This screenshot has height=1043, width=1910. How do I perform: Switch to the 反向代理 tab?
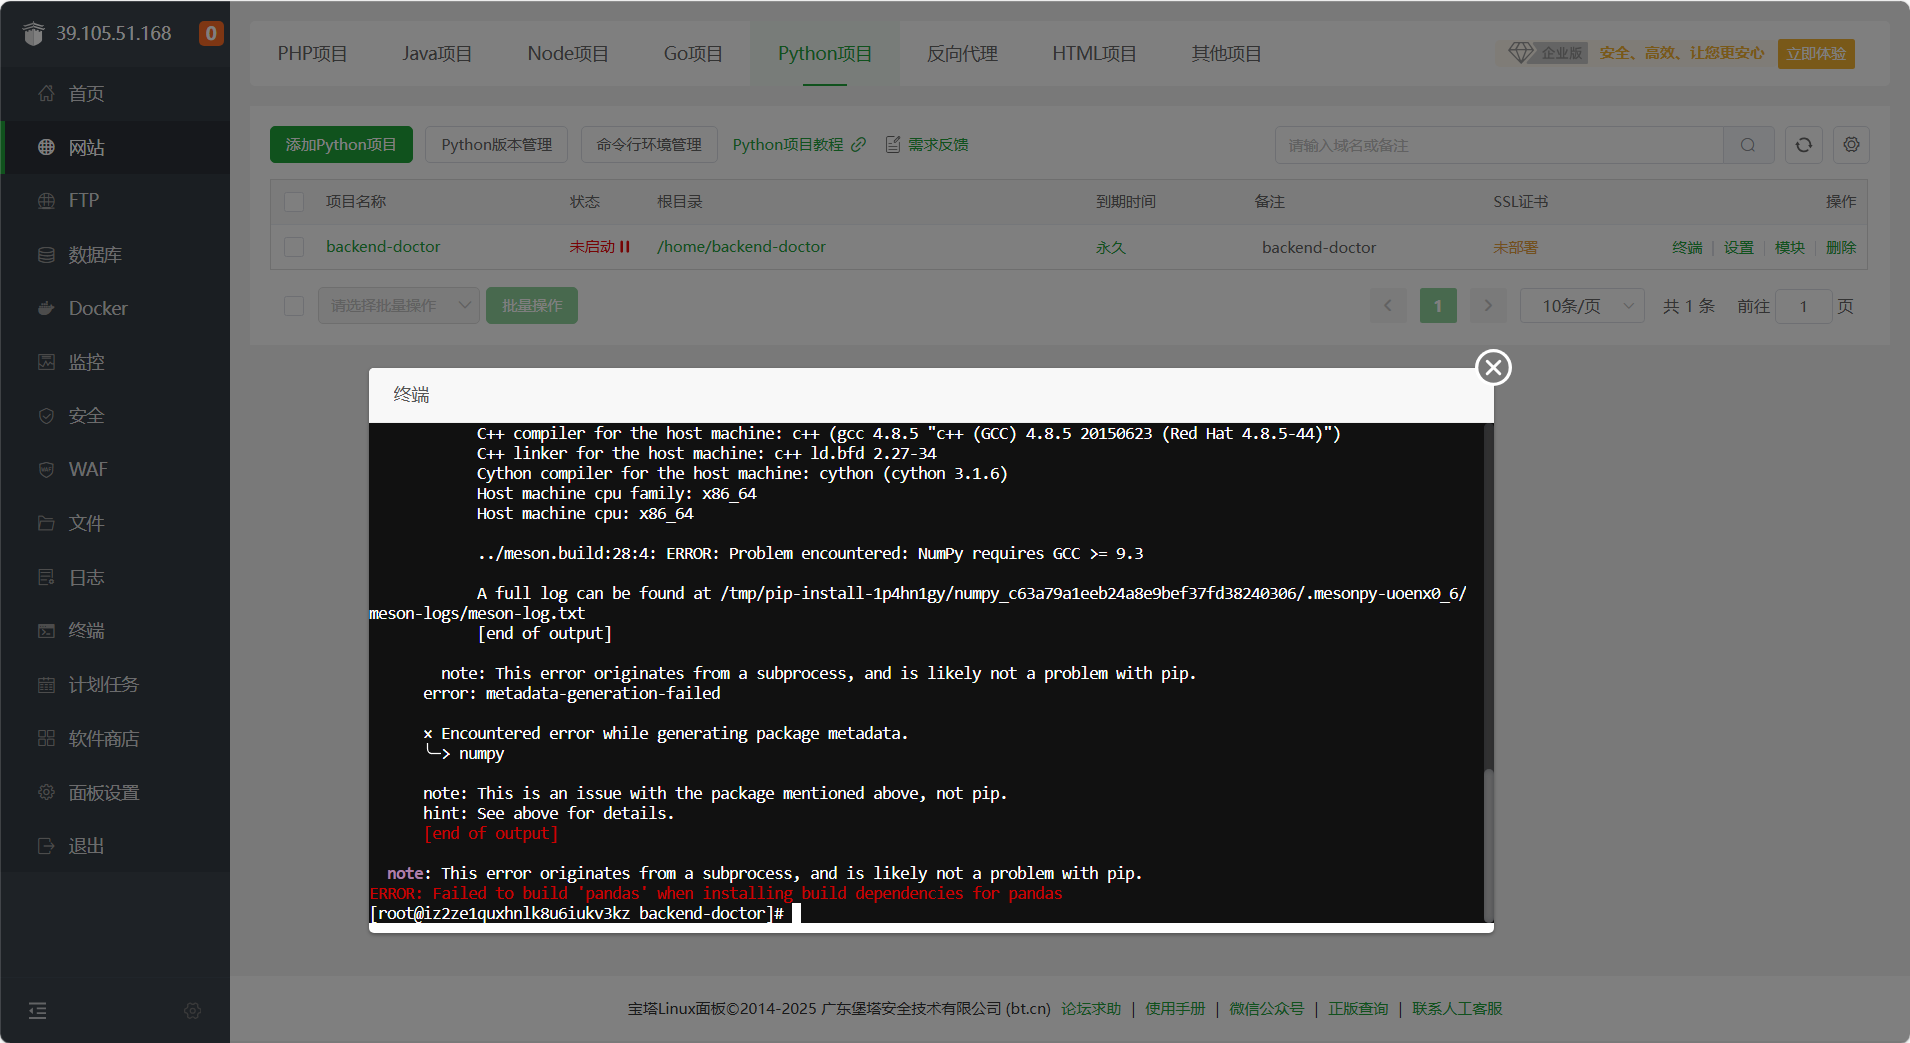point(962,54)
